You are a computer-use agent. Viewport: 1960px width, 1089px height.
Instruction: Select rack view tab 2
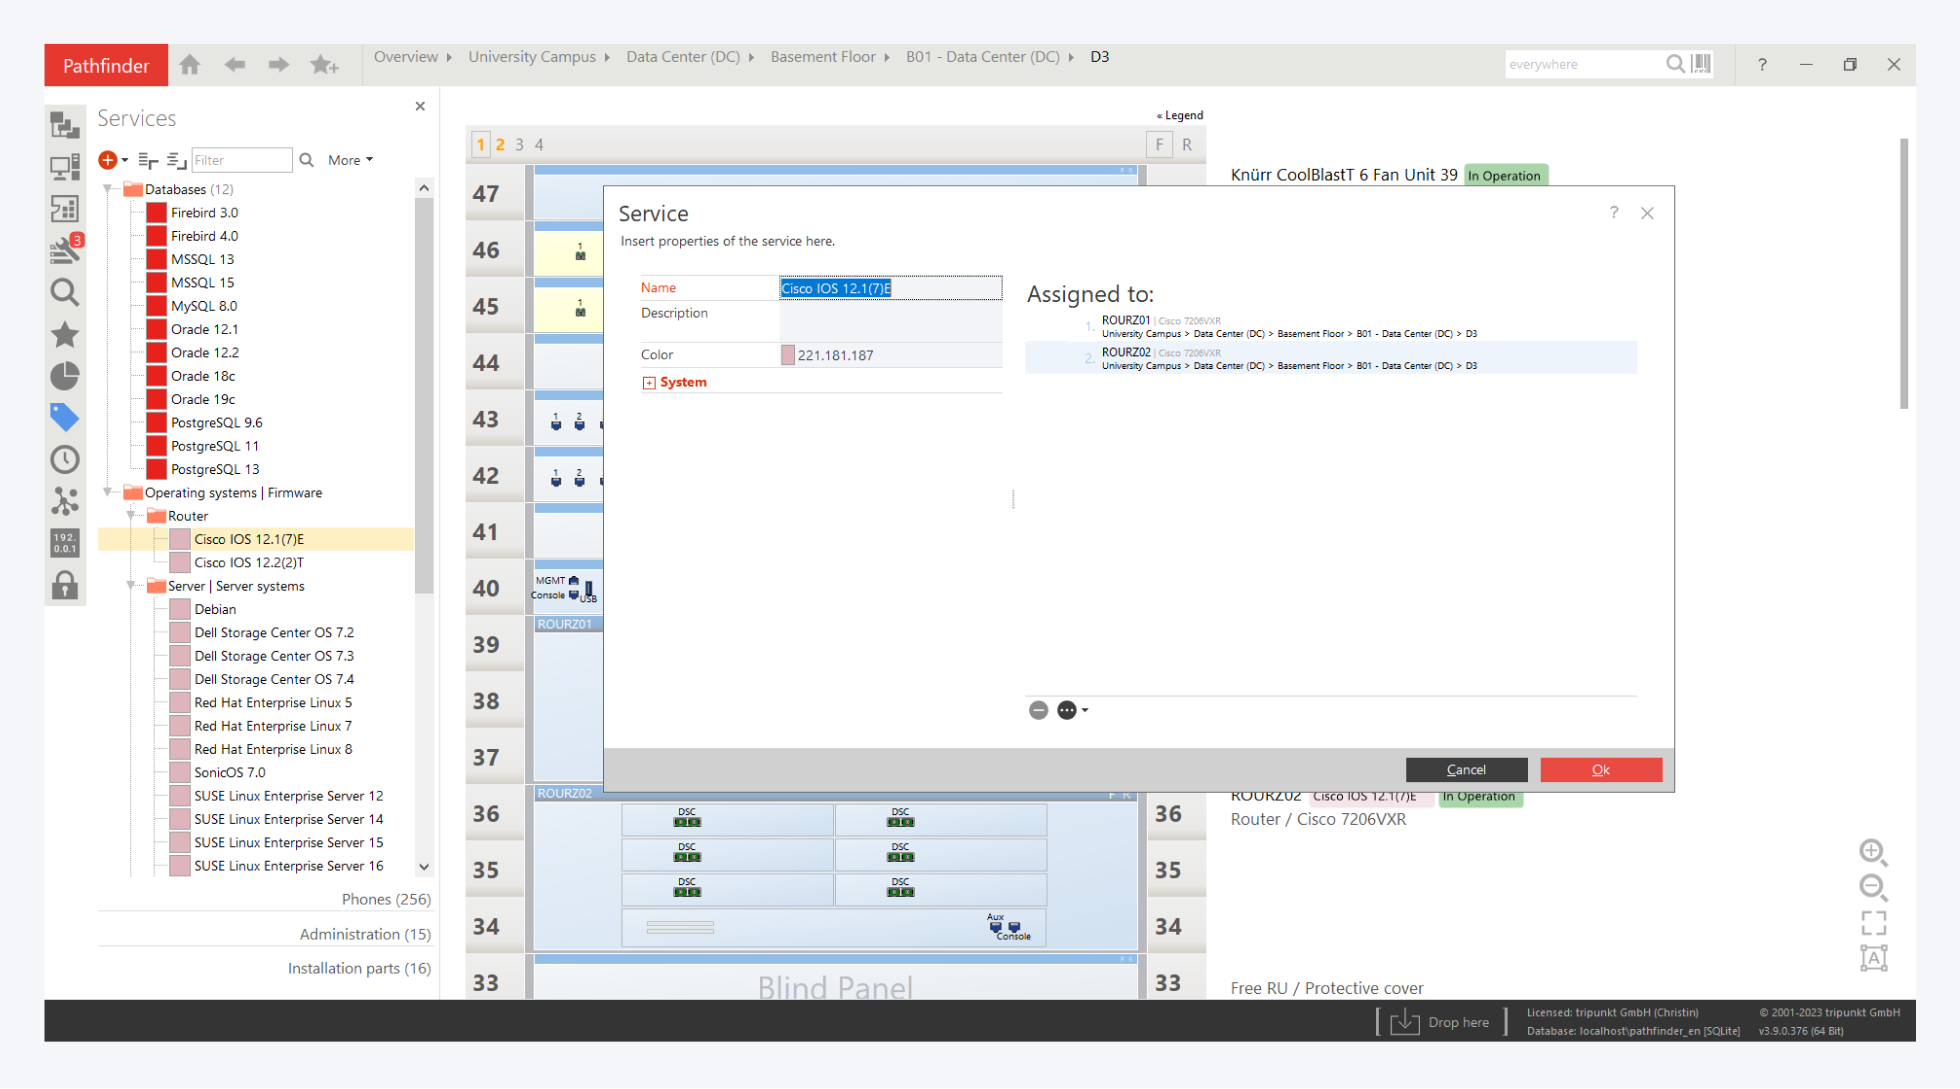coord(500,144)
